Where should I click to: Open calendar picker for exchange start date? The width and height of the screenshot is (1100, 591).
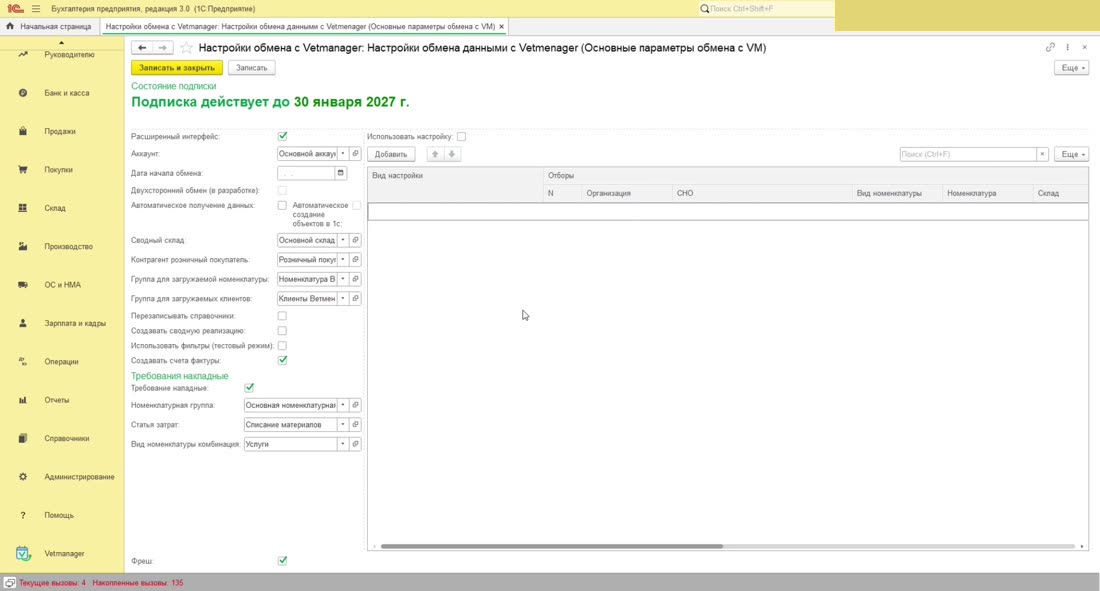[341, 173]
